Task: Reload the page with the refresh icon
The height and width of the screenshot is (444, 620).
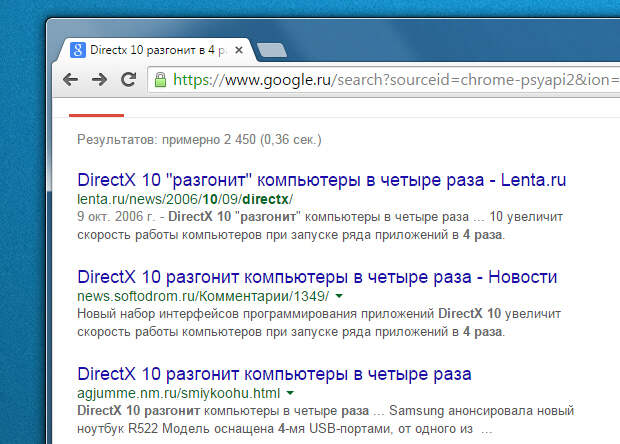Action: pyautogui.click(x=129, y=79)
